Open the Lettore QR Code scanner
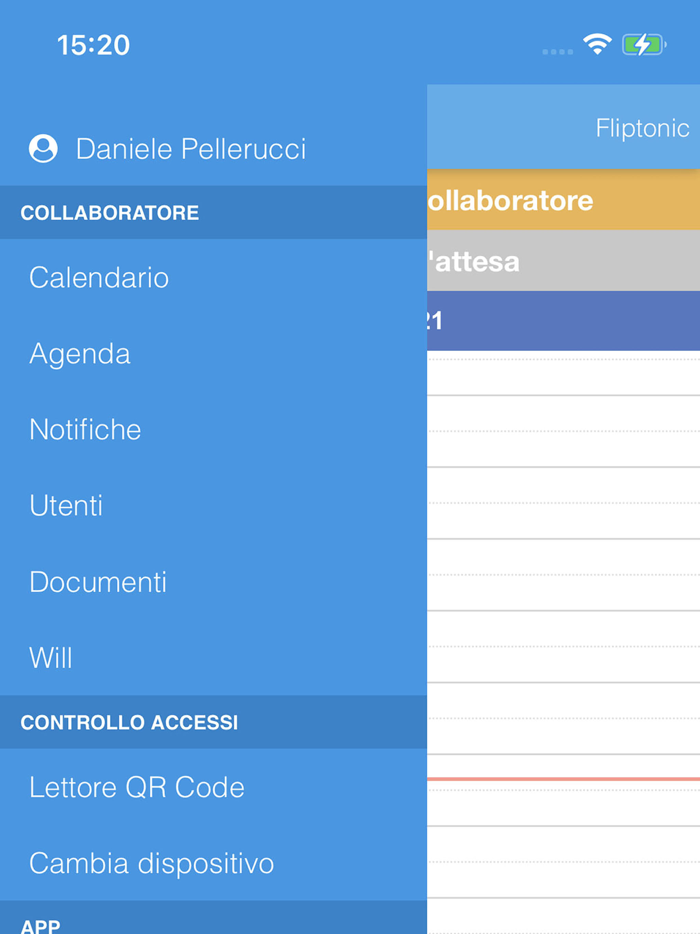700x934 pixels. click(137, 787)
